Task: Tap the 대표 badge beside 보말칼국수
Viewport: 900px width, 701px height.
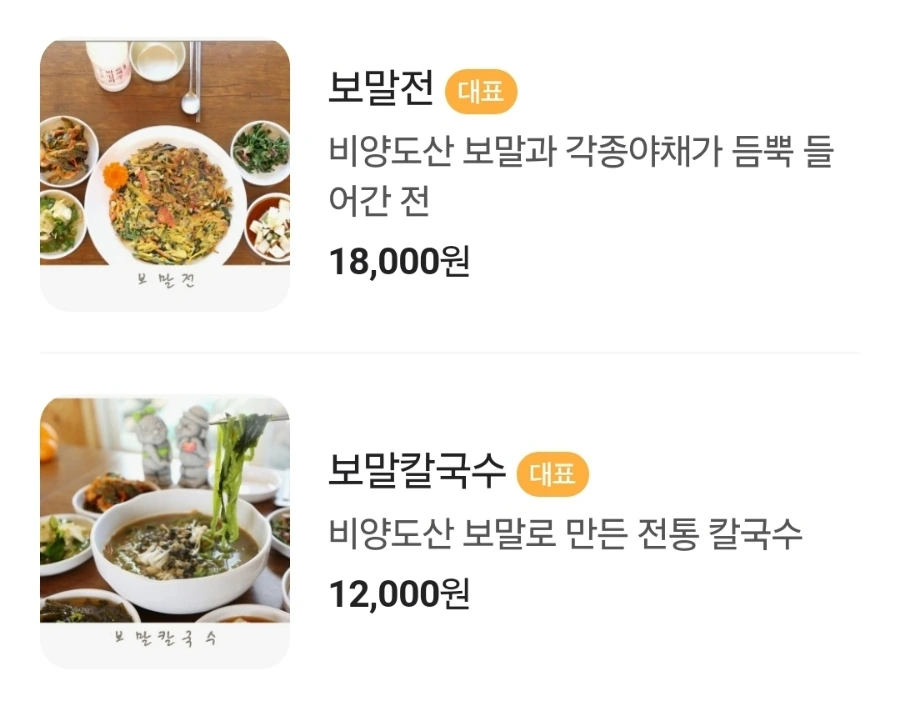Action: pos(553,473)
